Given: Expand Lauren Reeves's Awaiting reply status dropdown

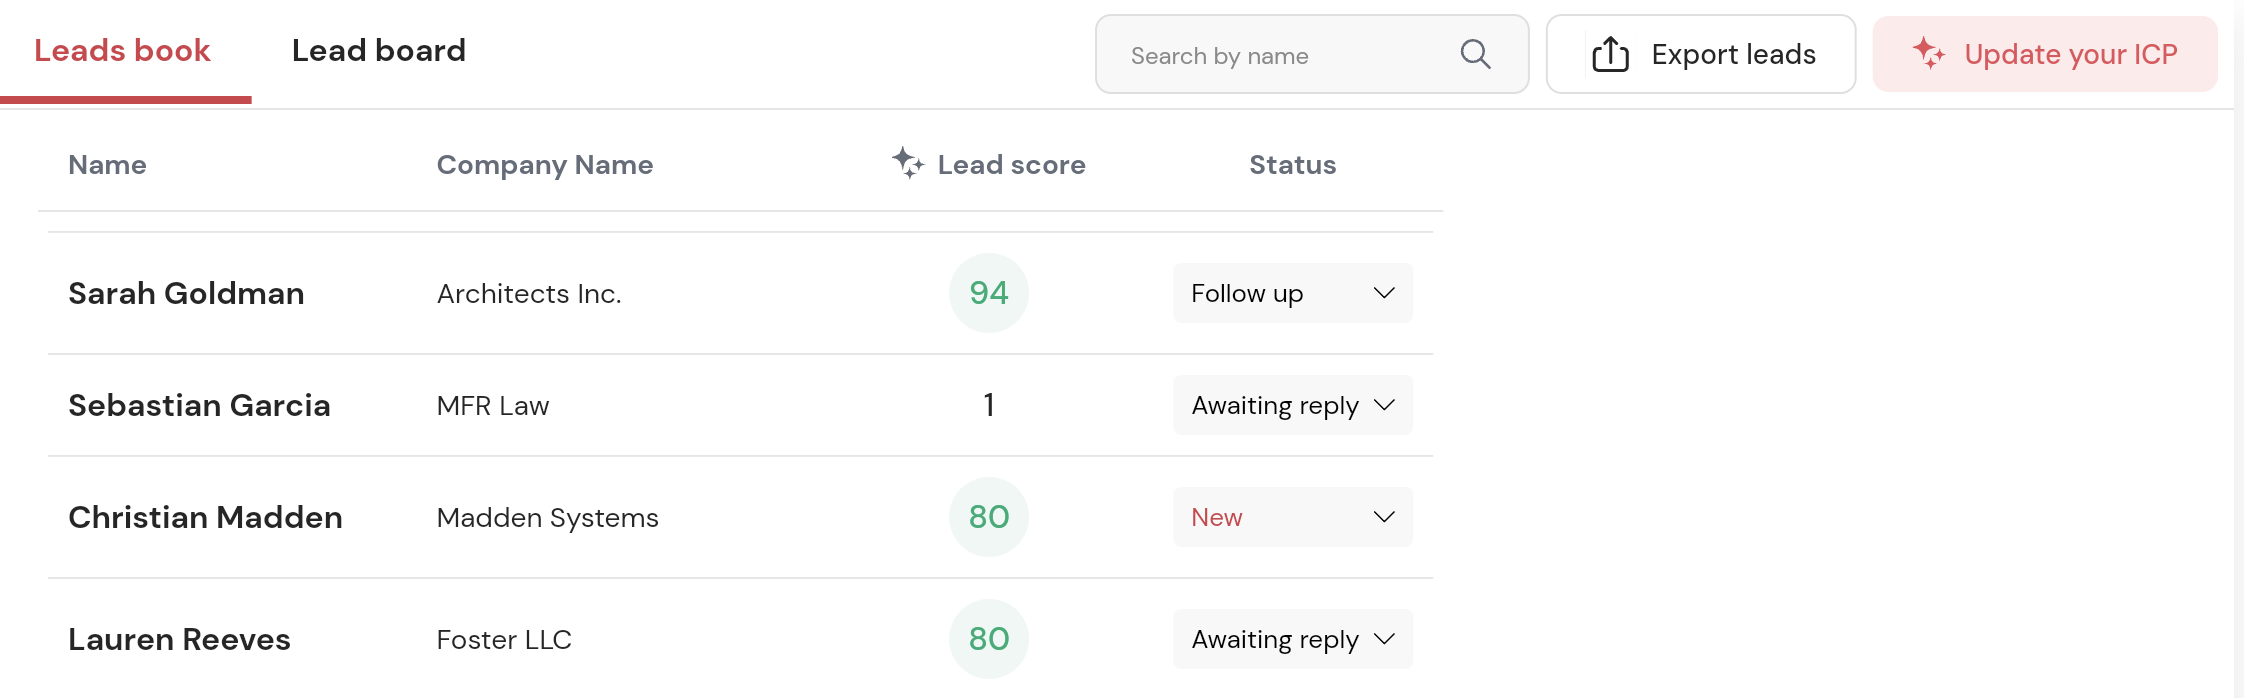Looking at the screenshot, I should 1292,639.
